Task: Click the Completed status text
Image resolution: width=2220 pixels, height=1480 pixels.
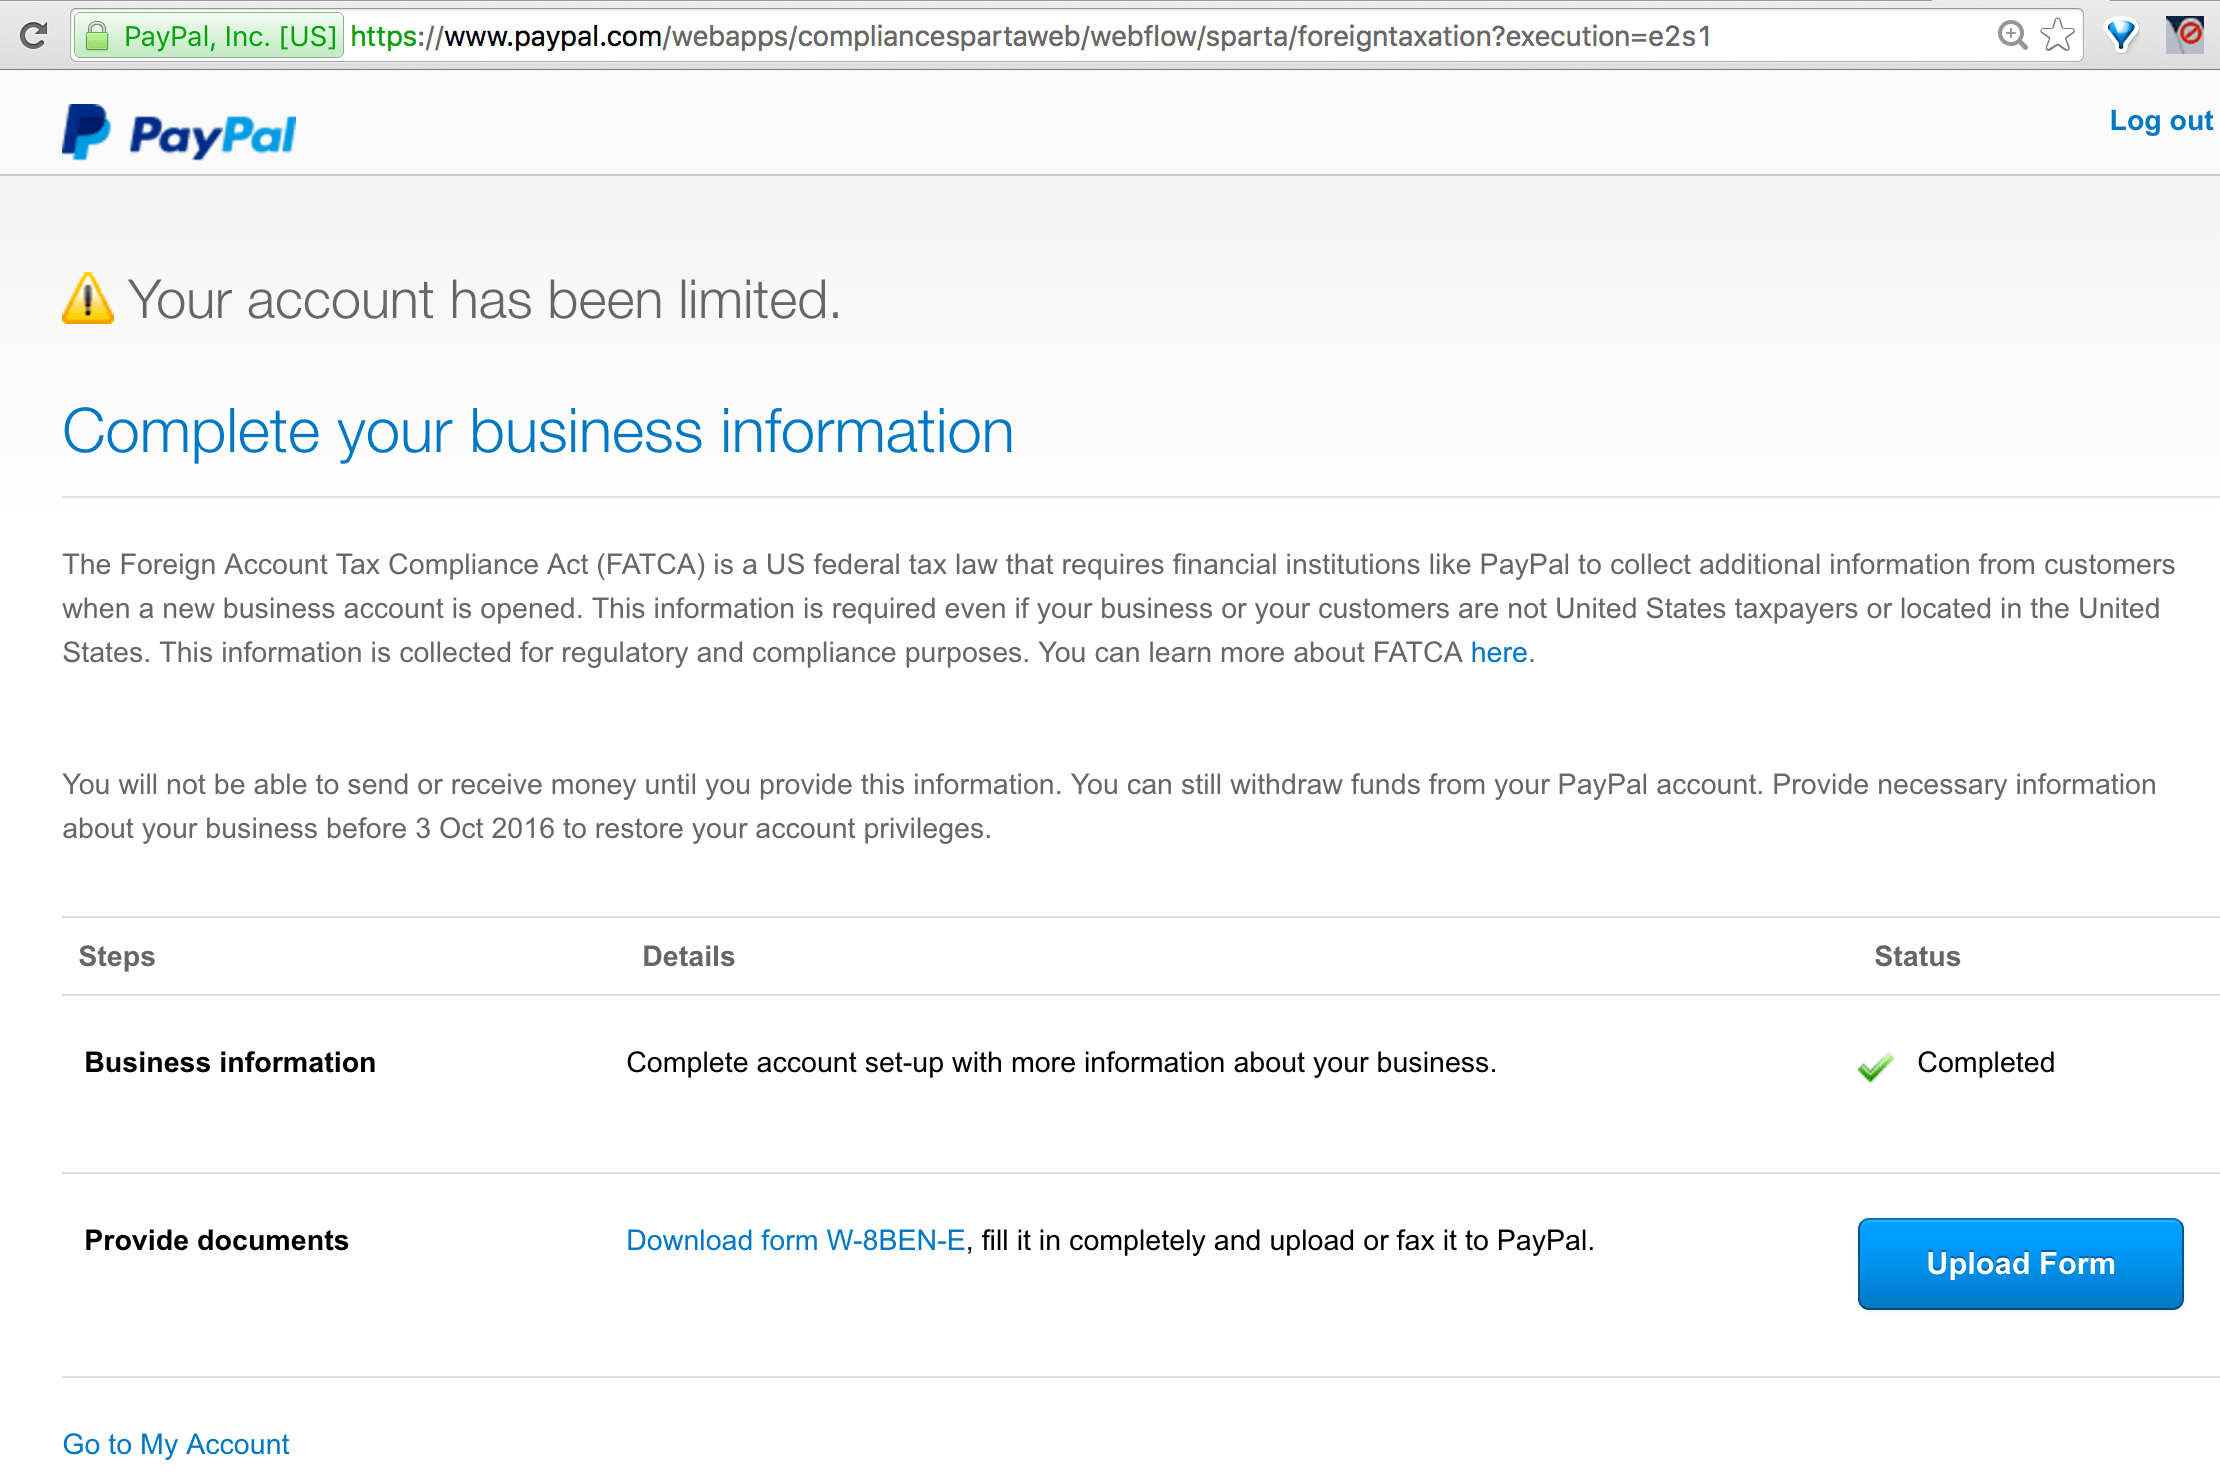Action: click(1986, 1062)
